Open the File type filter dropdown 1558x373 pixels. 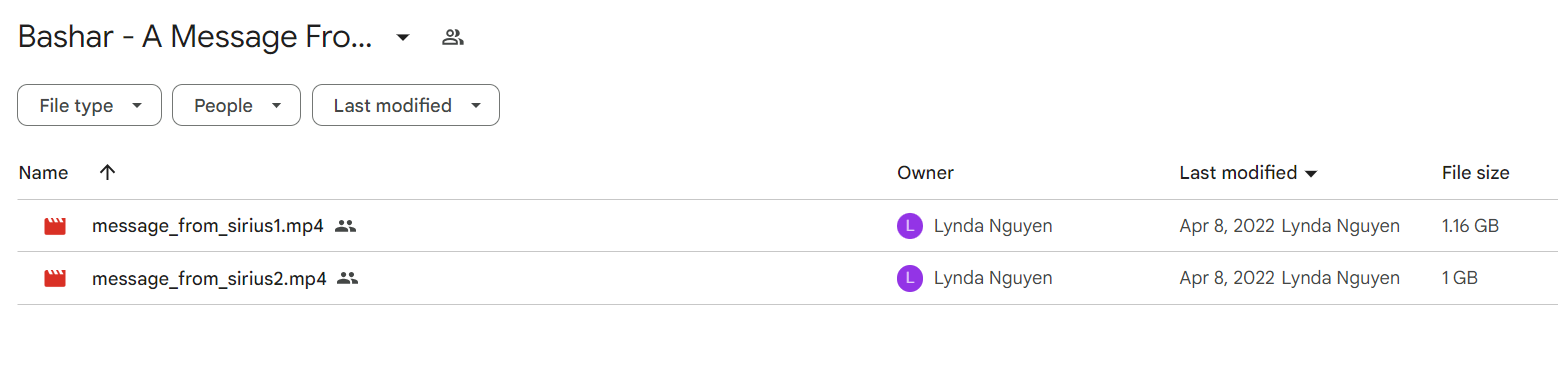coord(89,105)
